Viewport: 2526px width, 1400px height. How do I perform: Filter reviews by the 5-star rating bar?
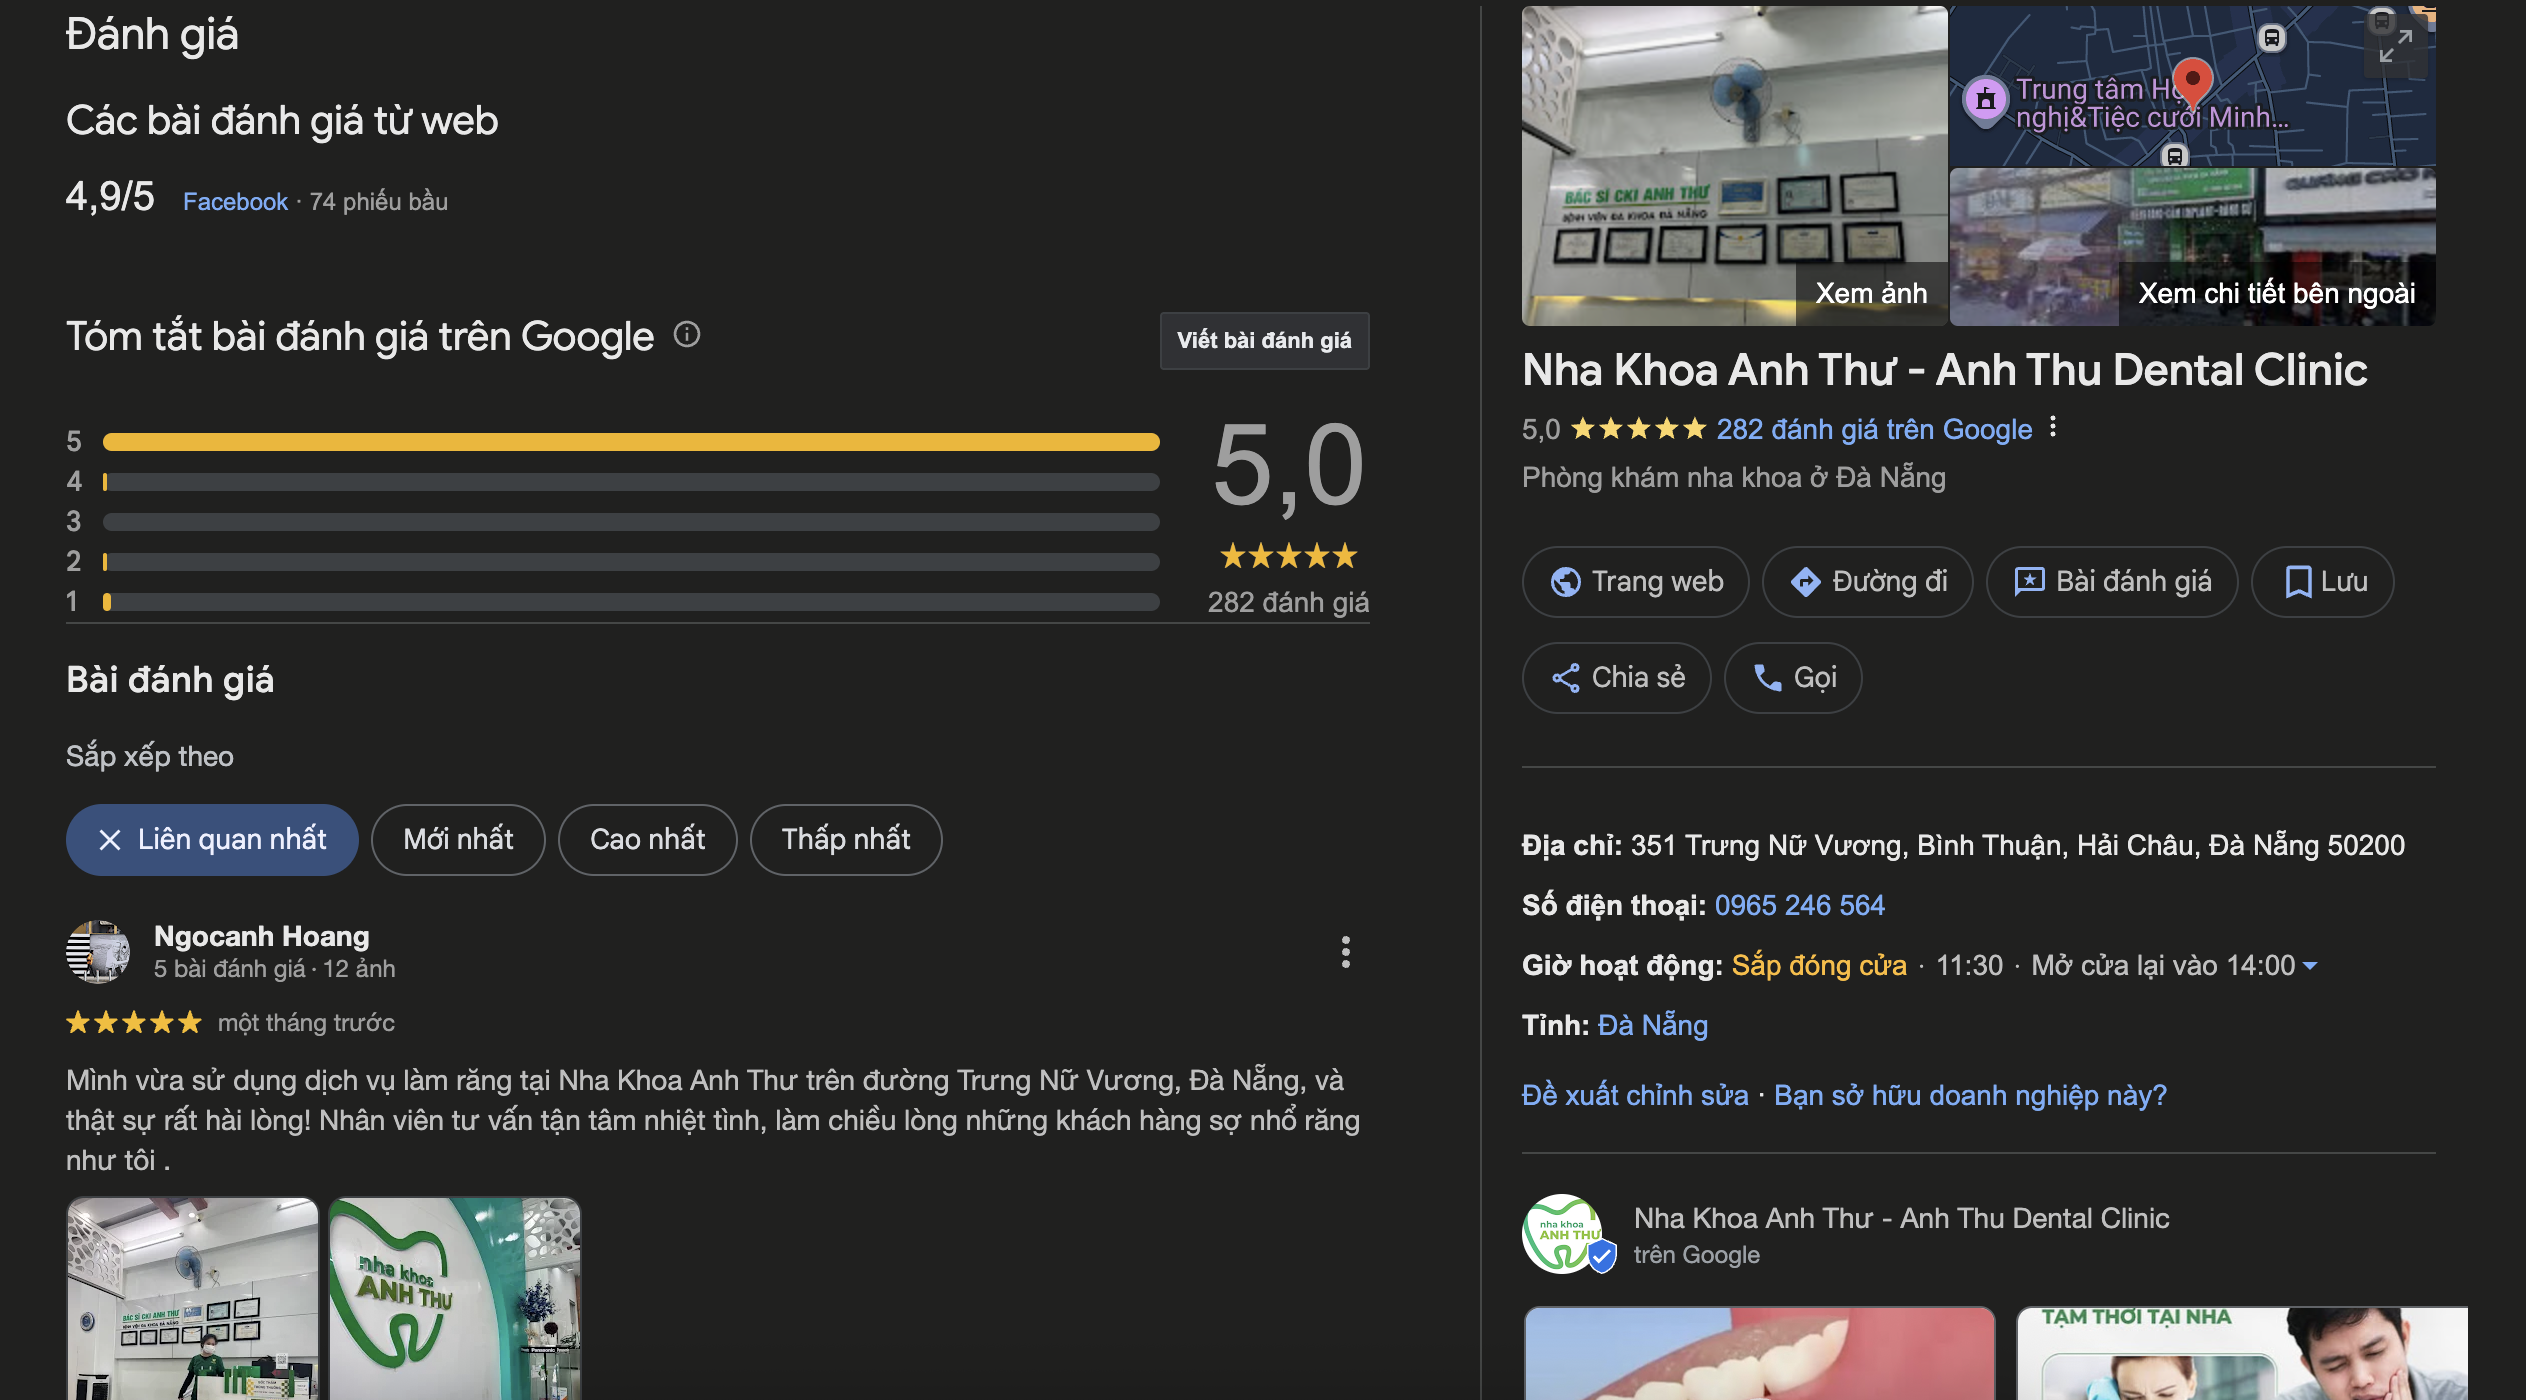pyautogui.click(x=630, y=442)
